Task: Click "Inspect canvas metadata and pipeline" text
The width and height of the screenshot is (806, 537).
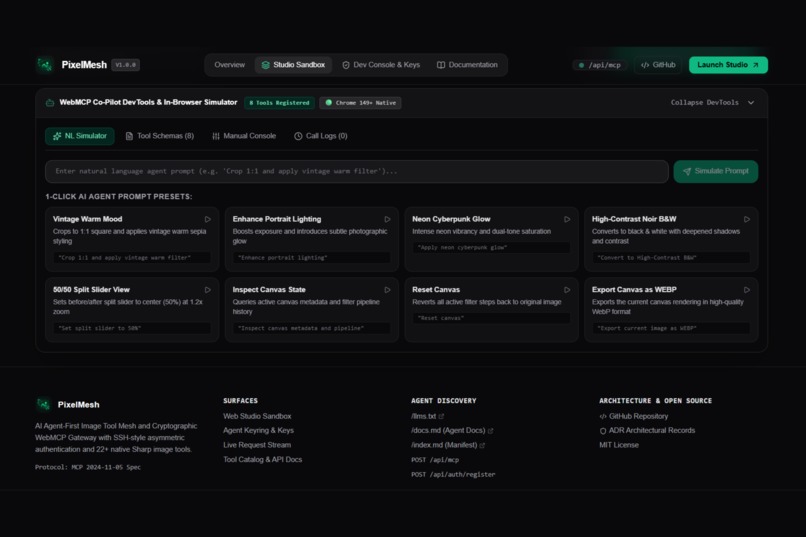Action: (x=301, y=328)
